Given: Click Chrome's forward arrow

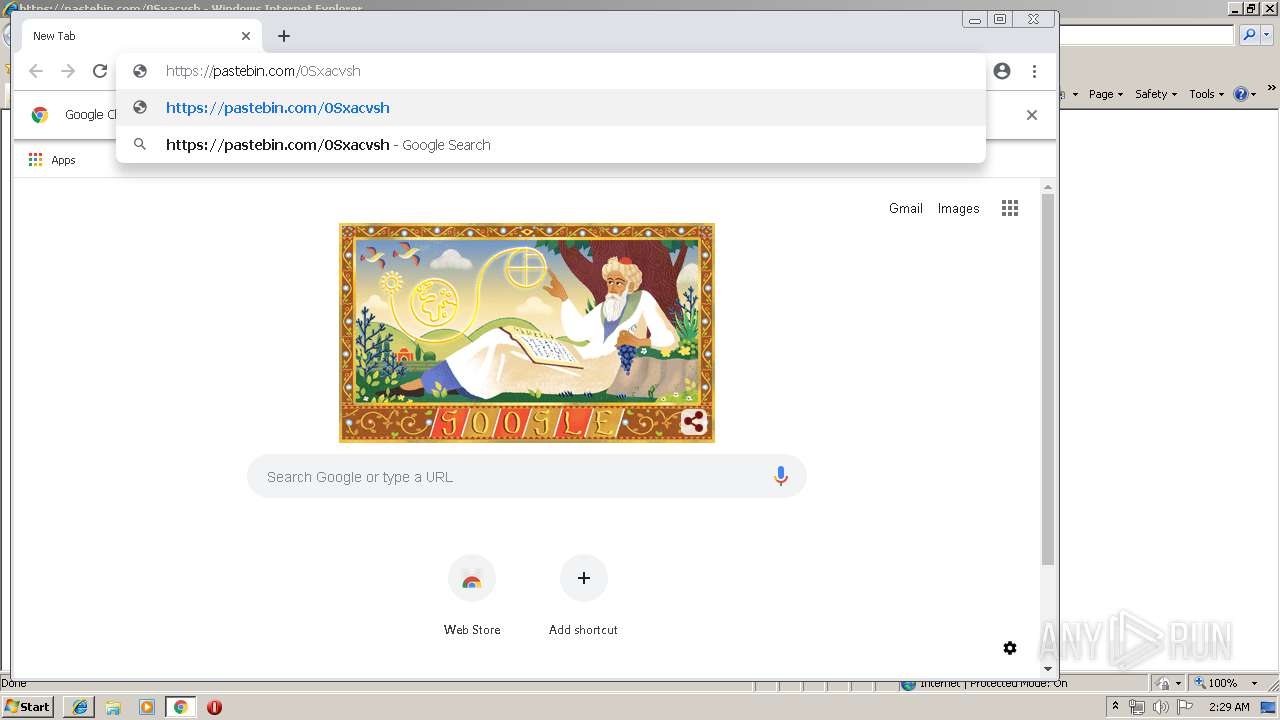Looking at the screenshot, I should pyautogui.click(x=68, y=71).
